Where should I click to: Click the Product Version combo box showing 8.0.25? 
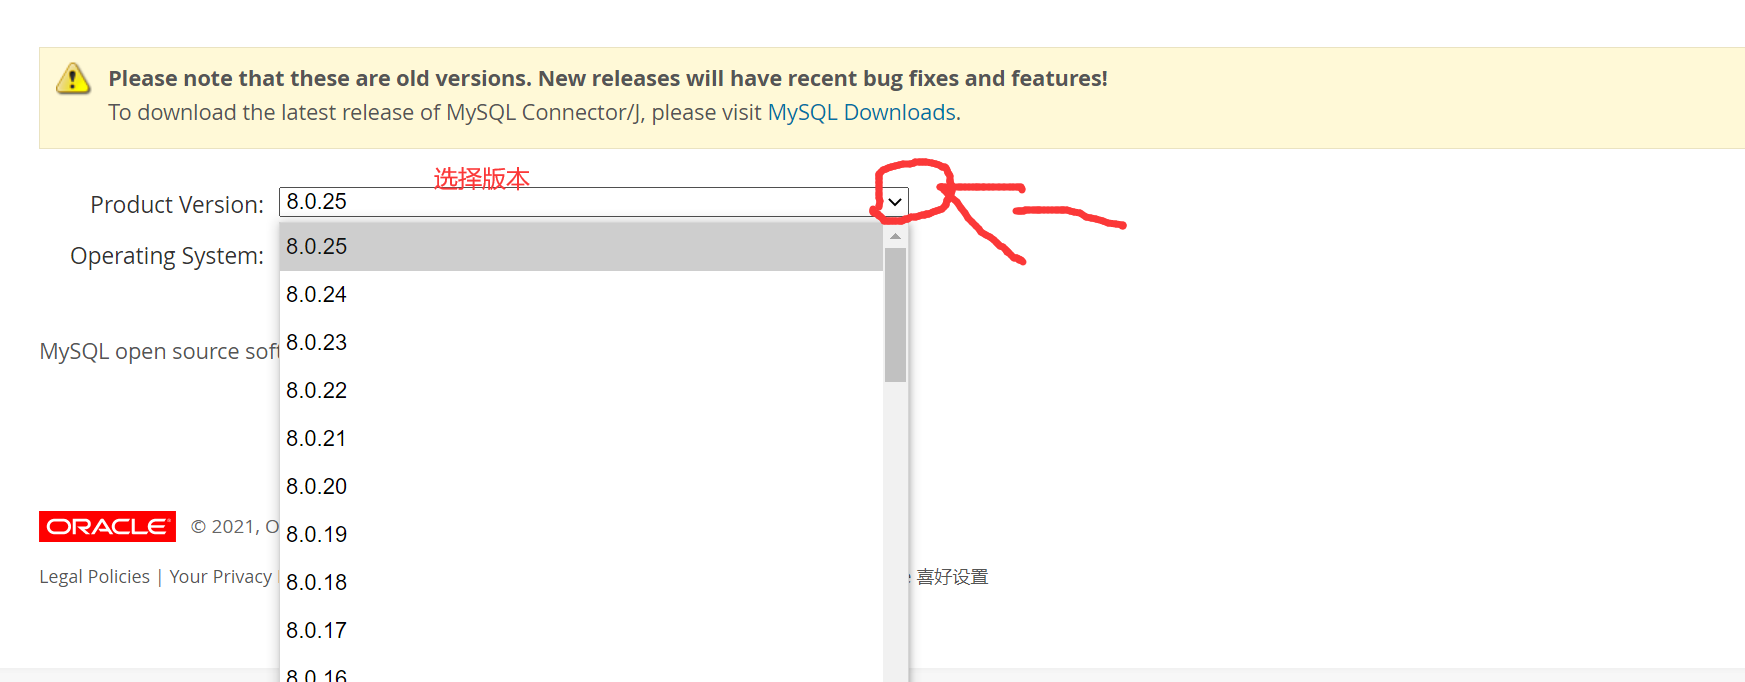coord(593,202)
